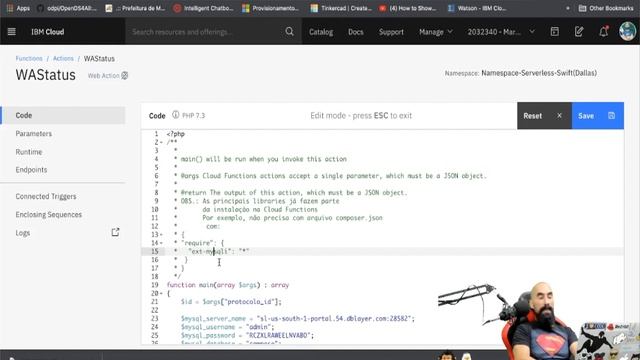
Task: Click the <?php opening tag line
Action: pyautogui.click(x=176, y=134)
